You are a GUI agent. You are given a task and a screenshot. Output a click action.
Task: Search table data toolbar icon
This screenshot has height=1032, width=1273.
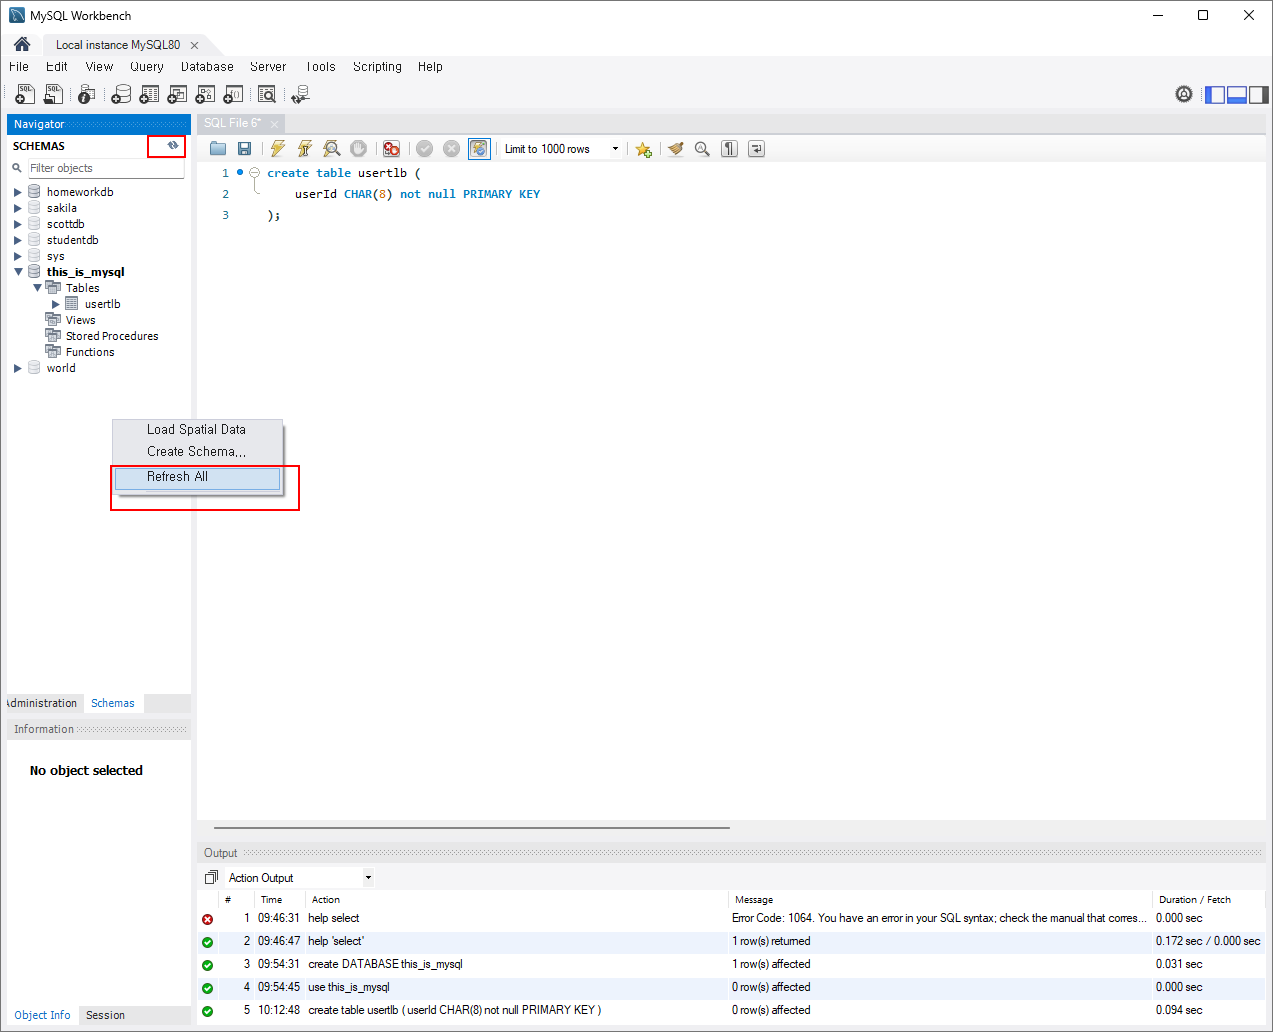267,94
